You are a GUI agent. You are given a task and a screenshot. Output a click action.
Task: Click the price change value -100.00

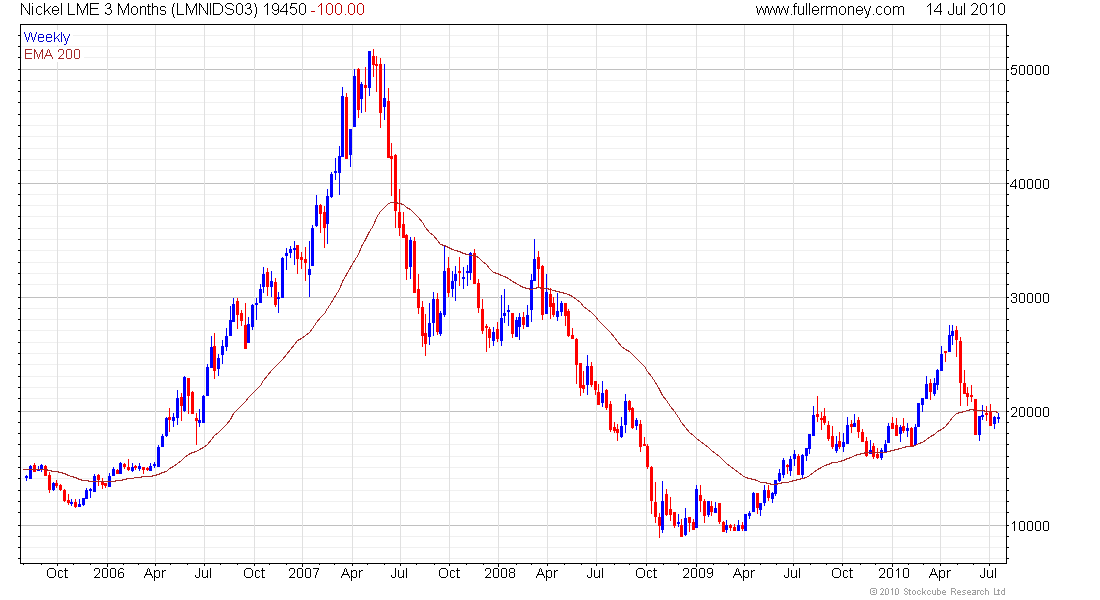[338, 10]
